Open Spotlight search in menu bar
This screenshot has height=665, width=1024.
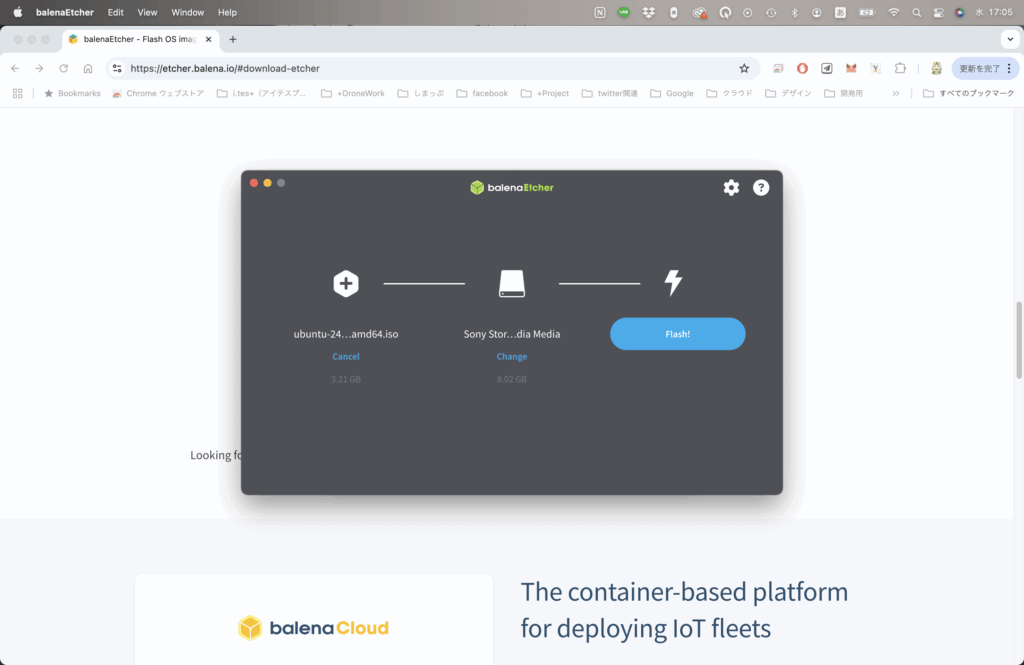[x=916, y=12]
